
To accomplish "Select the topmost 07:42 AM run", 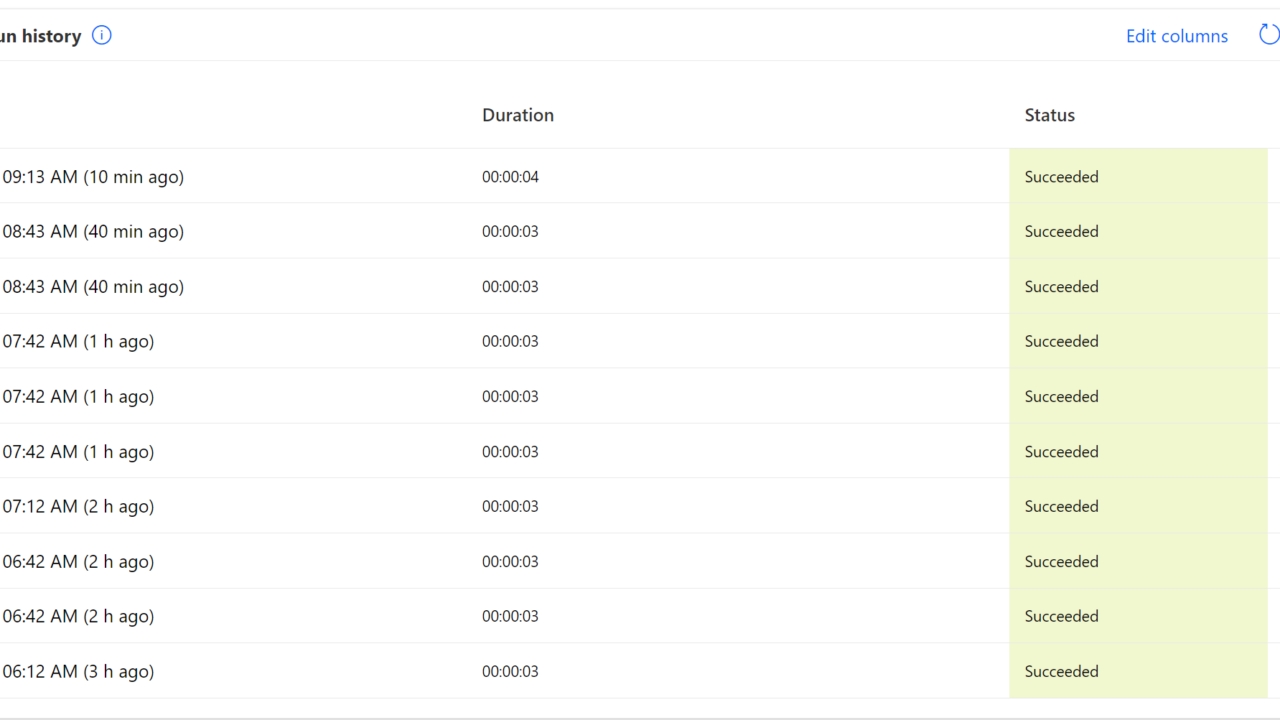I will pos(78,342).
